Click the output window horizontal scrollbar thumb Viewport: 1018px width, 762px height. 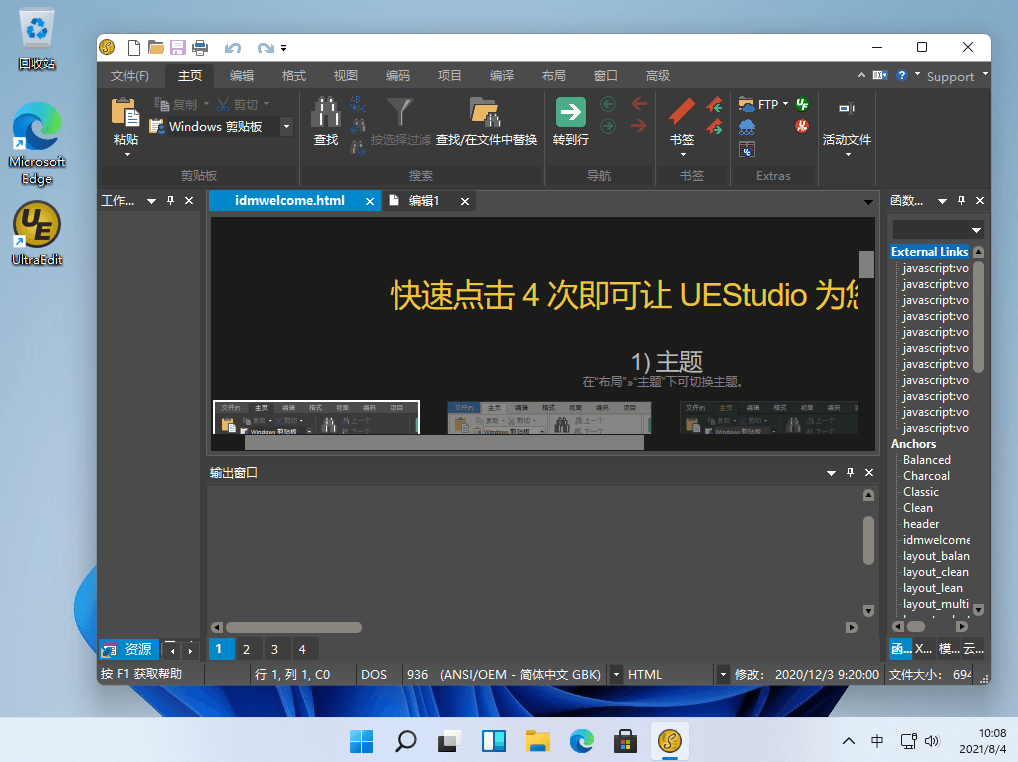(293, 627)
